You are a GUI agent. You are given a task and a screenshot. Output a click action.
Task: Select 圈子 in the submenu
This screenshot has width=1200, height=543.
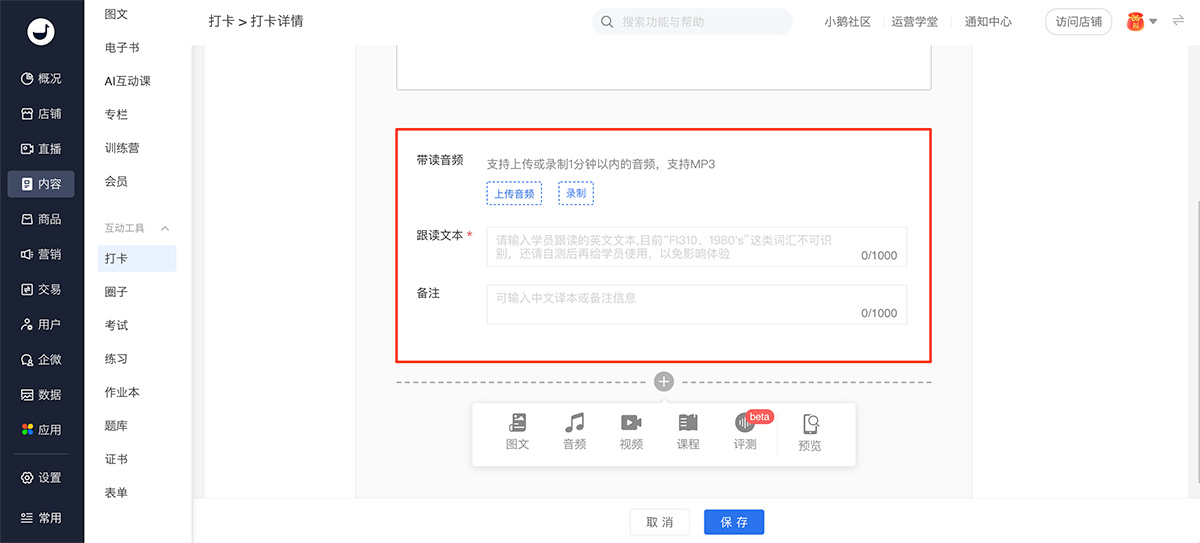tap(116, 292)
